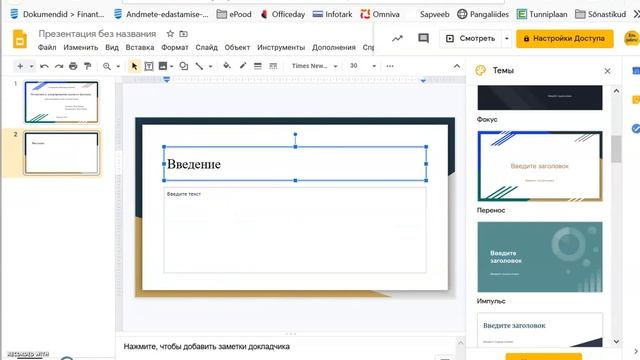Select the line tool

pos(199,66)
